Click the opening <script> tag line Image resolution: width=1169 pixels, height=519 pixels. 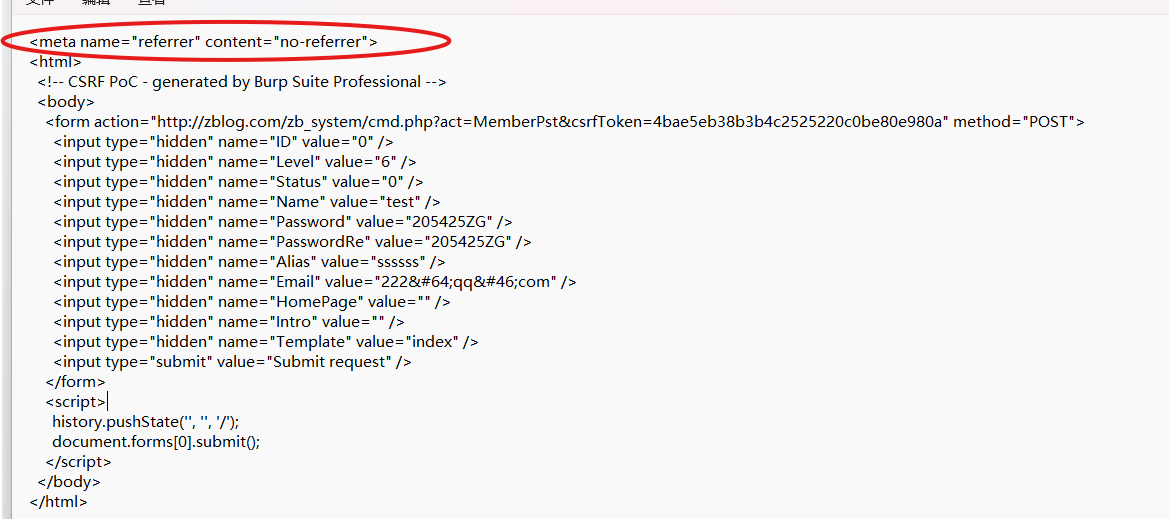tap(77, 402)
